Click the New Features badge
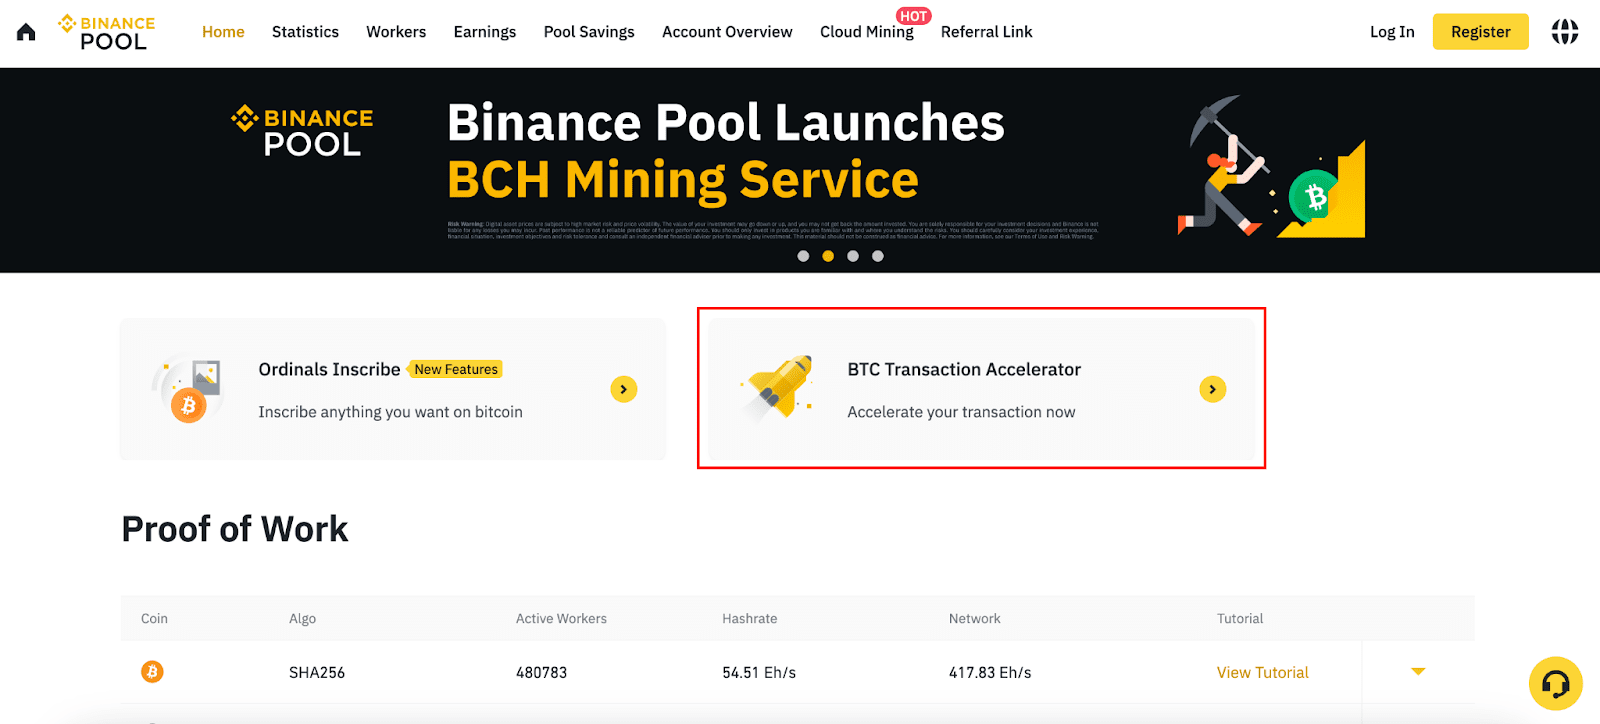 click(x=456, y=369)
